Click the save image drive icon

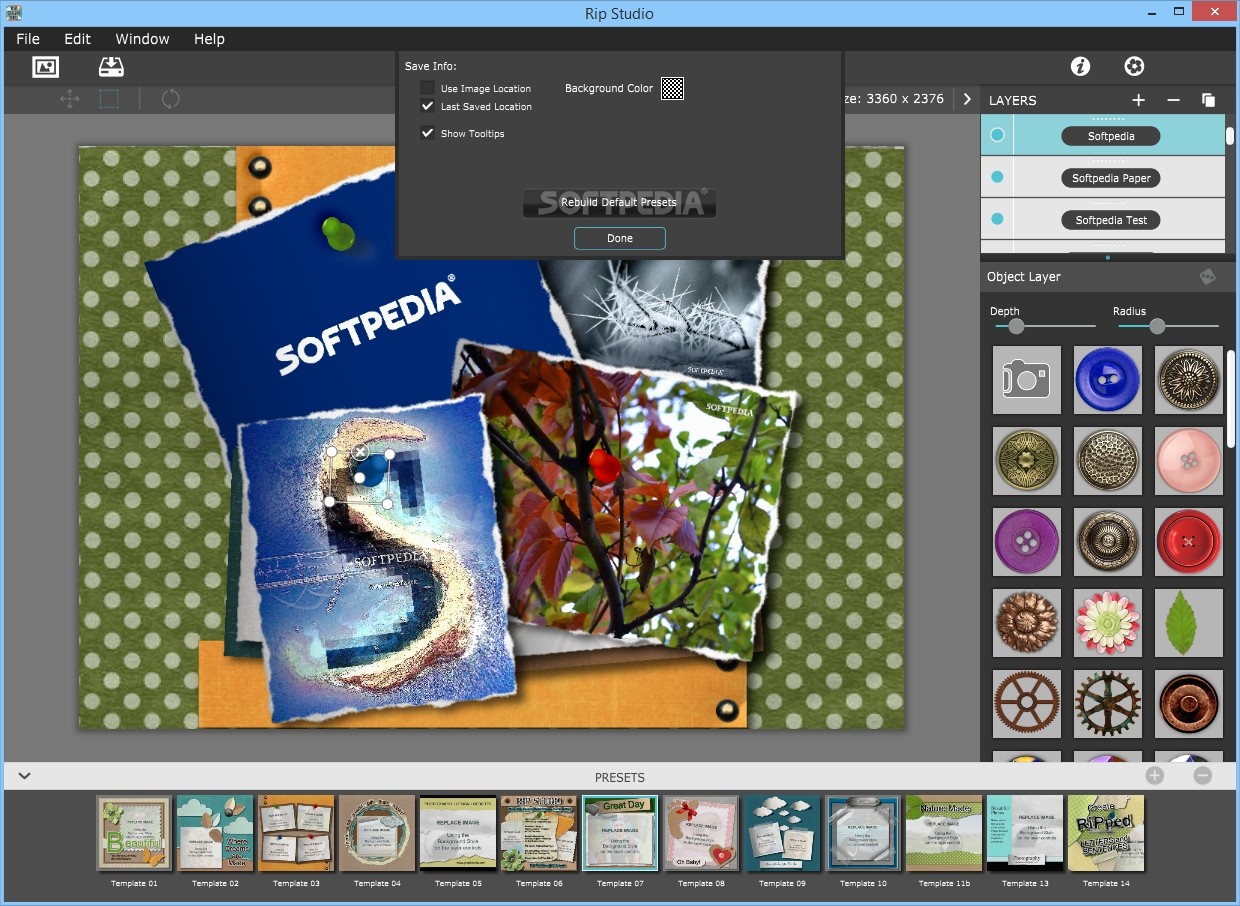[x=111, y=67]
